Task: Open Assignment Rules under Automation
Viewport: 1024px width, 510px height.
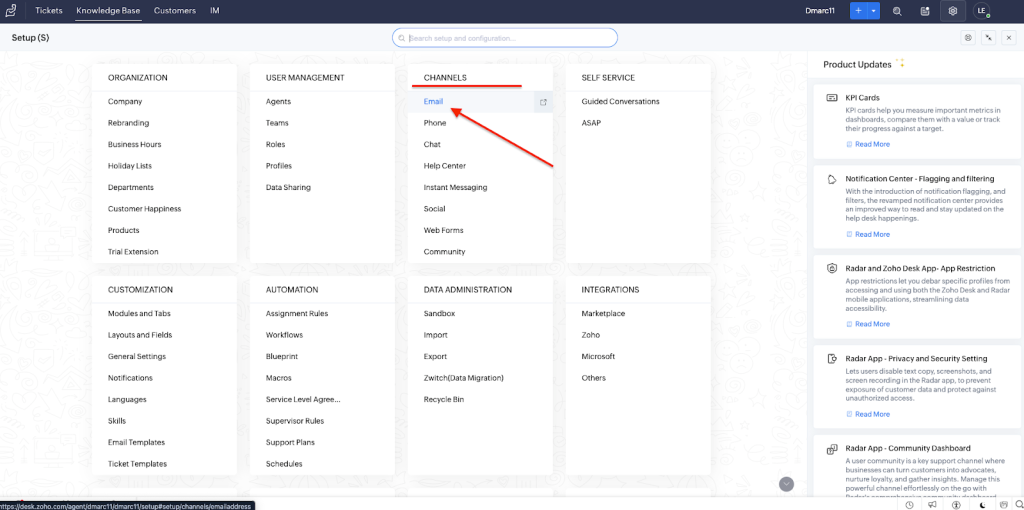Action: [x=296, y=314]
